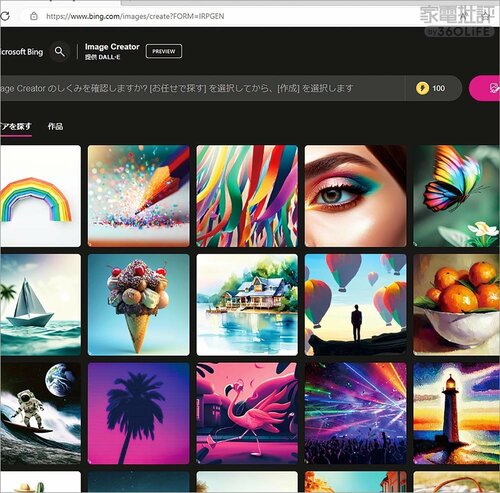500x493 pixels.
Task: Select the アを探す ideas tab
Action: pyautogui.click(x=16, y=127)
